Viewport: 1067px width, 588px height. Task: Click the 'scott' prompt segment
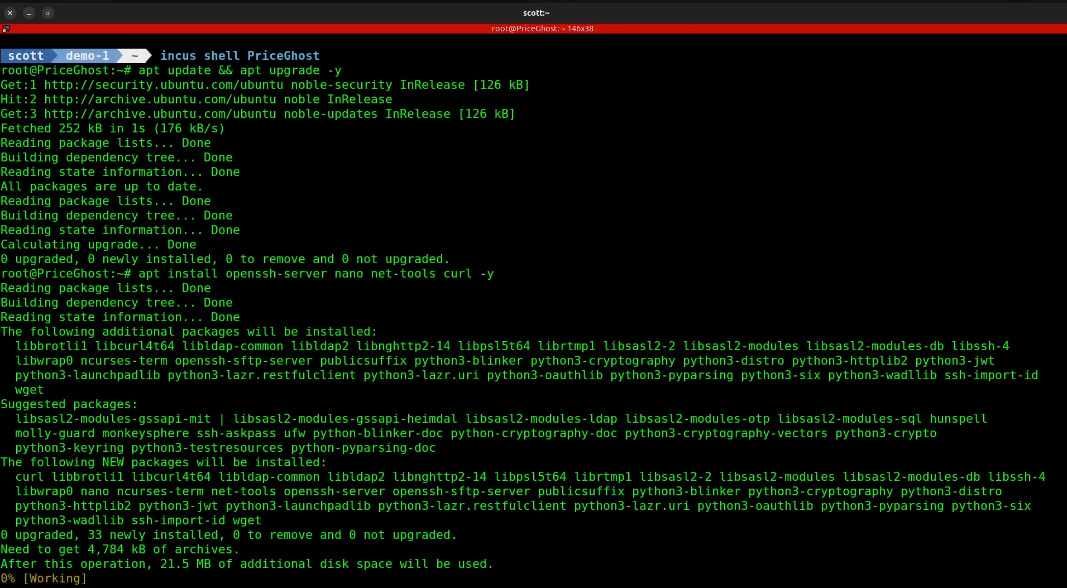coord(26,56)
